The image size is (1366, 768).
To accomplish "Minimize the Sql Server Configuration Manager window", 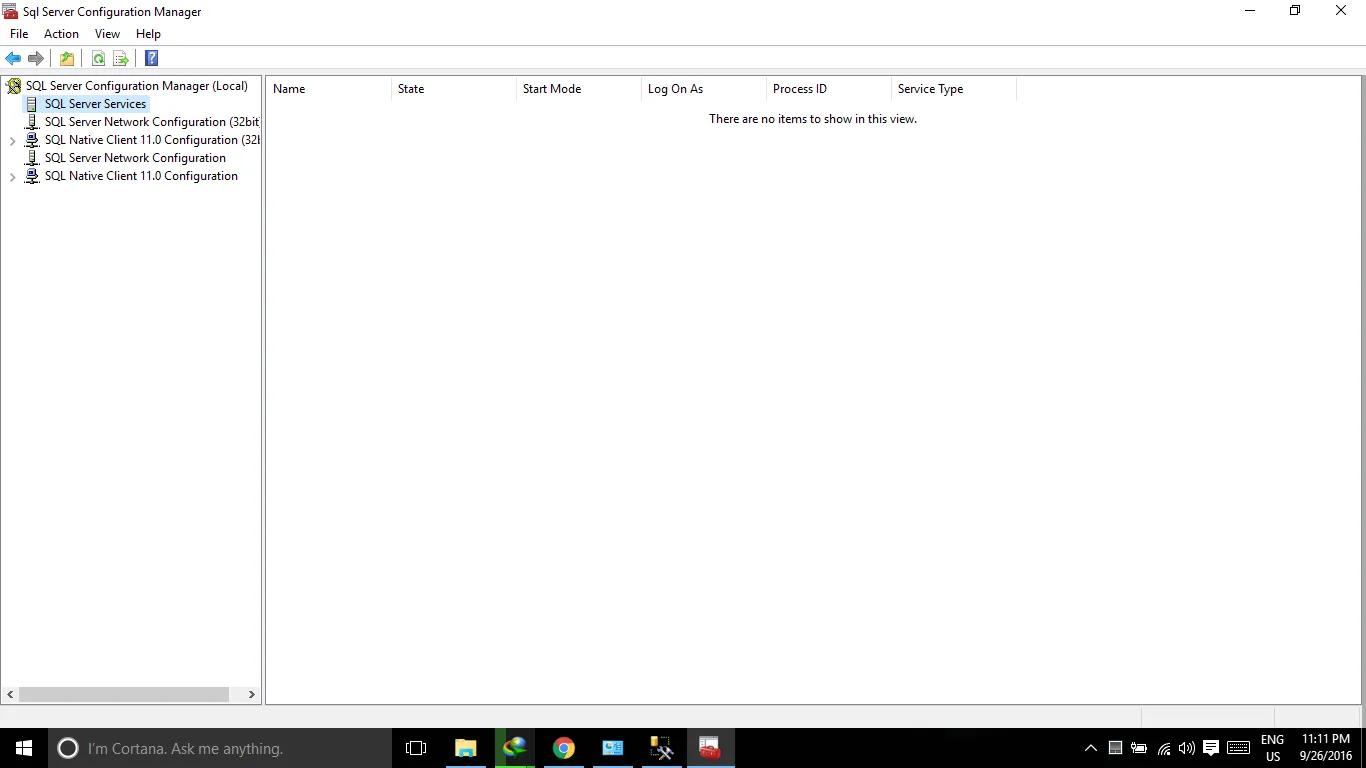I will tap(1250, 11).
